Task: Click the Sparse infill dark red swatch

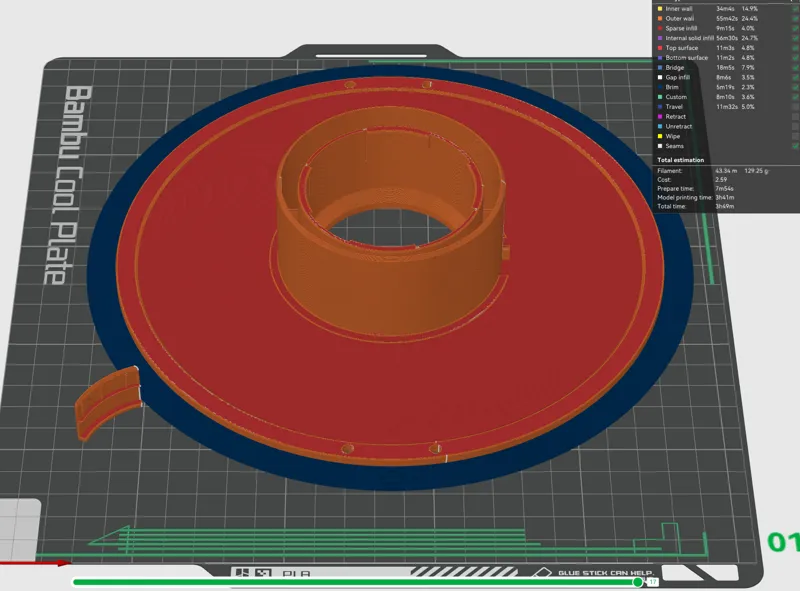Action: click(x=660, y=28)
